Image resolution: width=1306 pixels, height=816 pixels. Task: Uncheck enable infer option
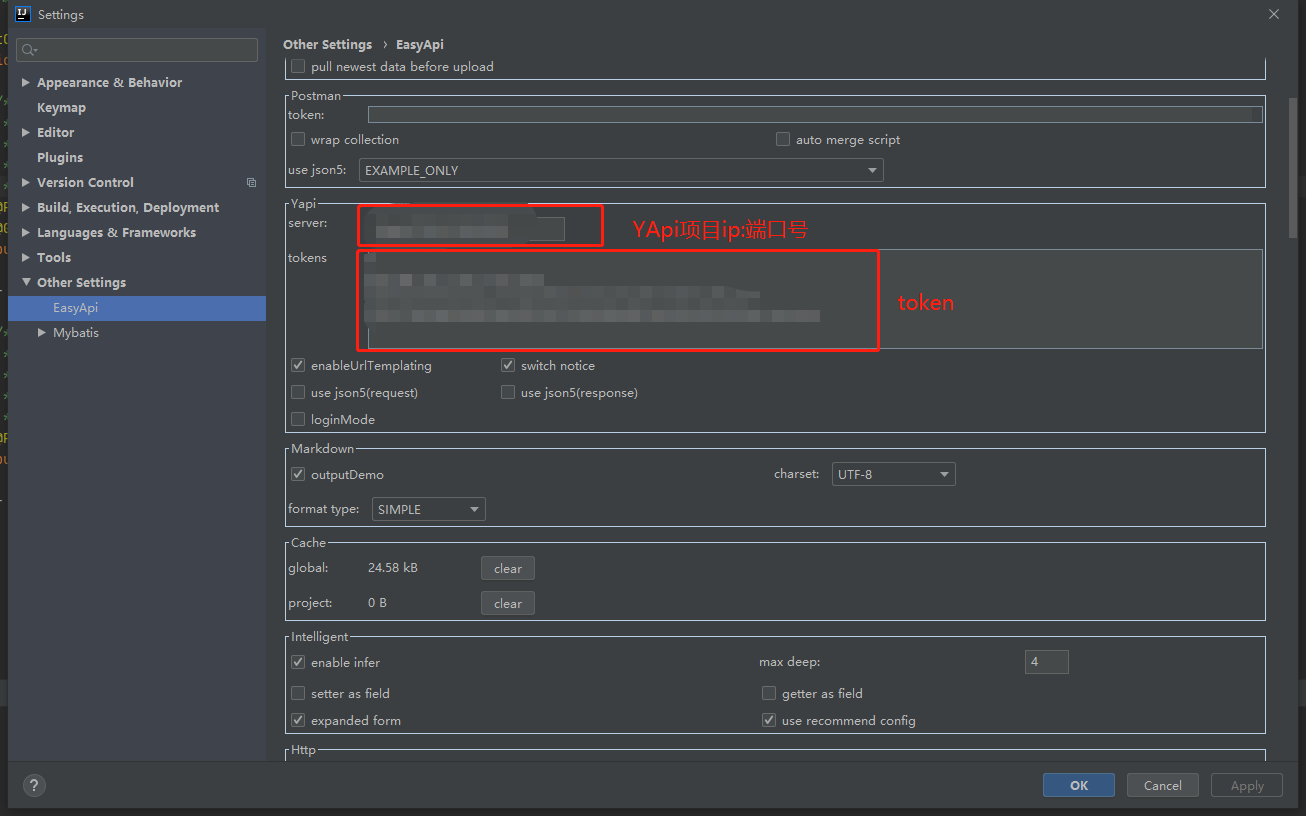pos(298,663)
